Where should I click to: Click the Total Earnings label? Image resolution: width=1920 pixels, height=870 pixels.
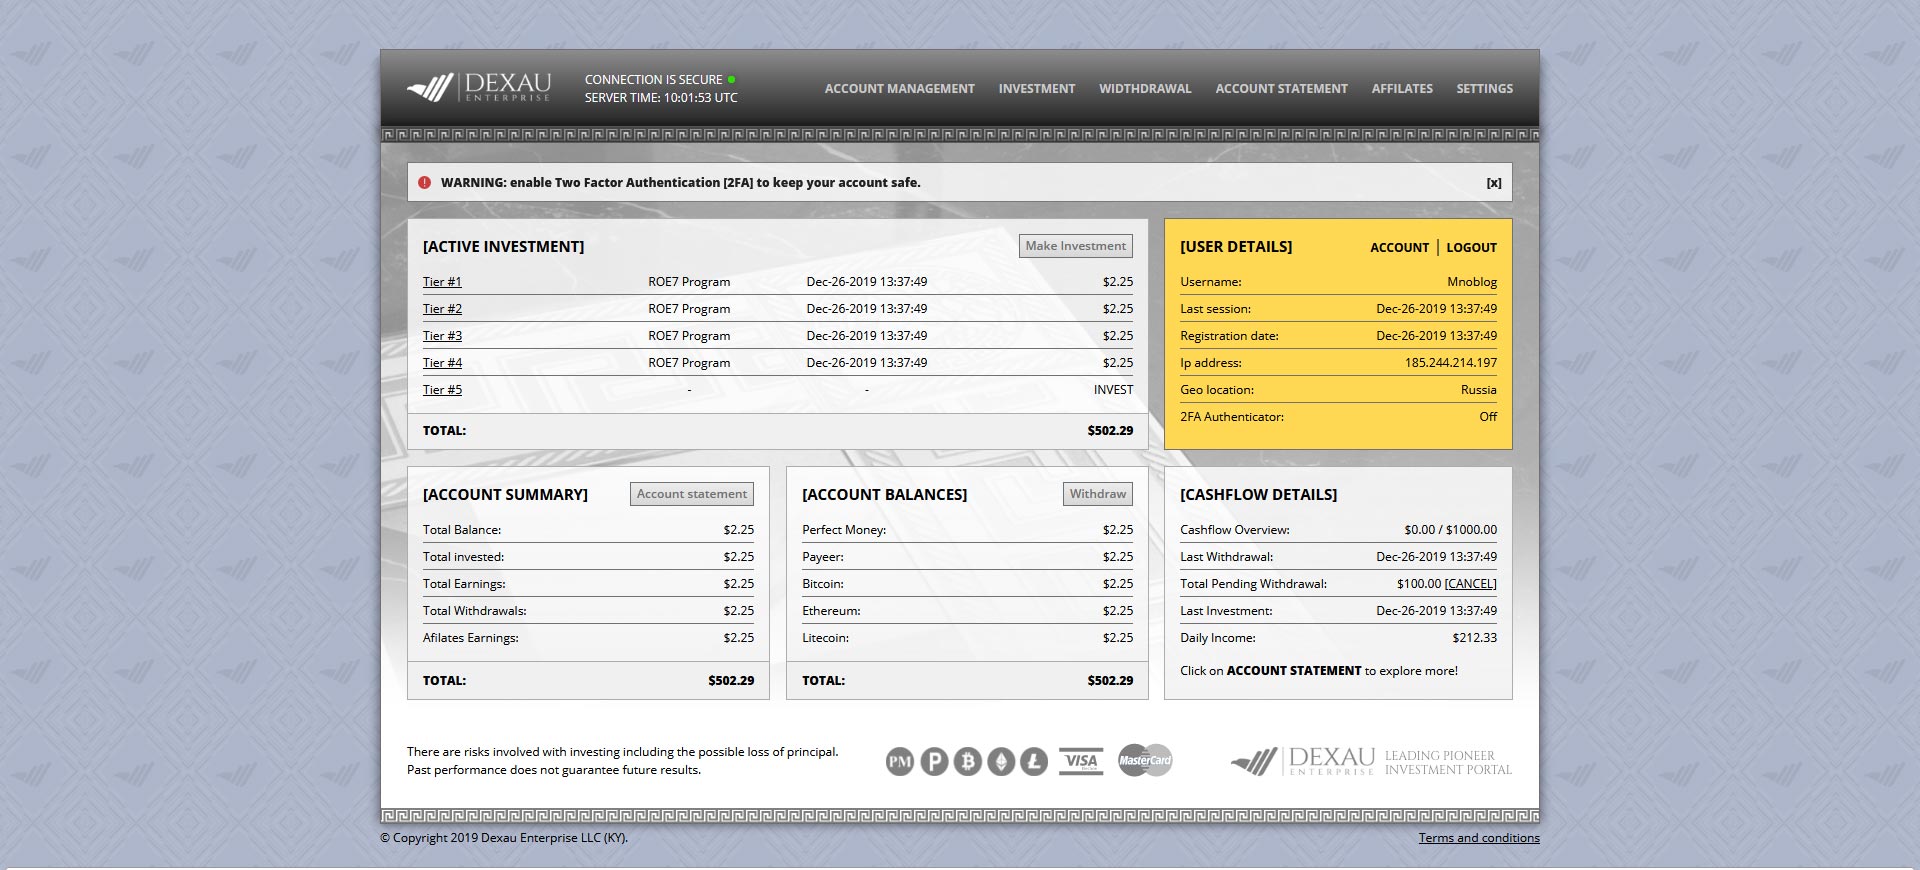(464, 584)
